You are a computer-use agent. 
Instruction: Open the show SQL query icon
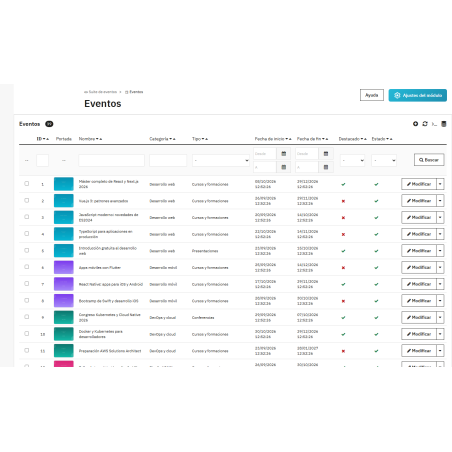tap(434, 124)
